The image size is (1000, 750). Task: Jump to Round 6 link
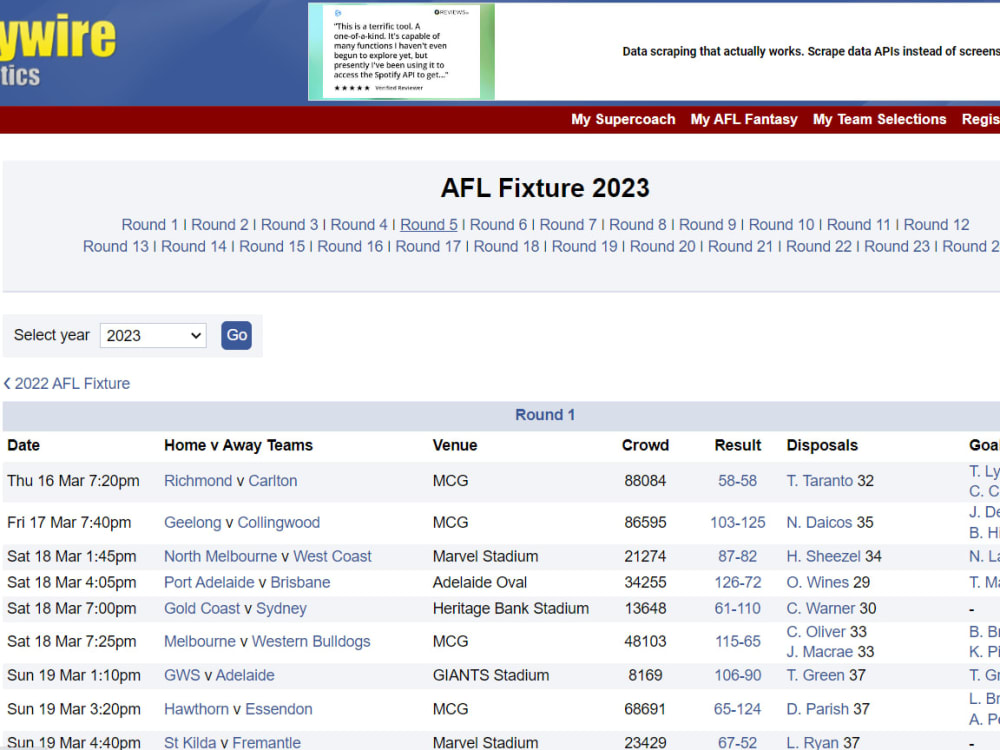click(499, 224)
